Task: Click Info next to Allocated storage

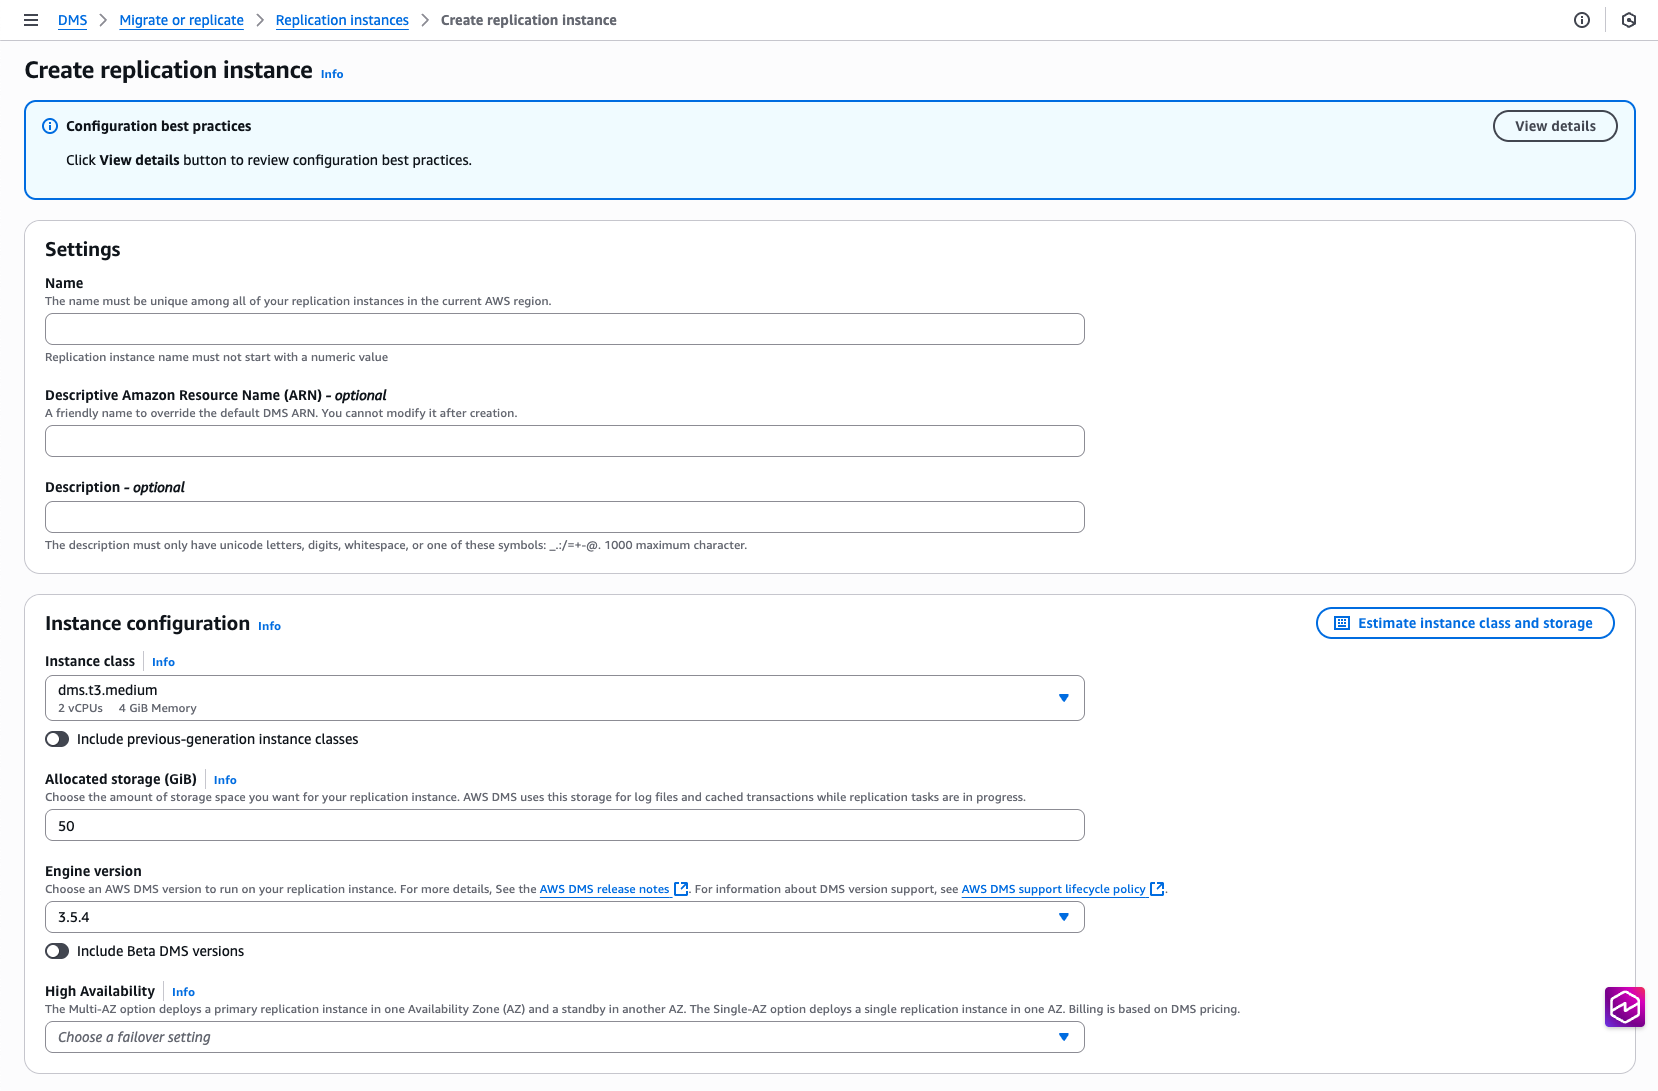Action: [x=224, y=780]
